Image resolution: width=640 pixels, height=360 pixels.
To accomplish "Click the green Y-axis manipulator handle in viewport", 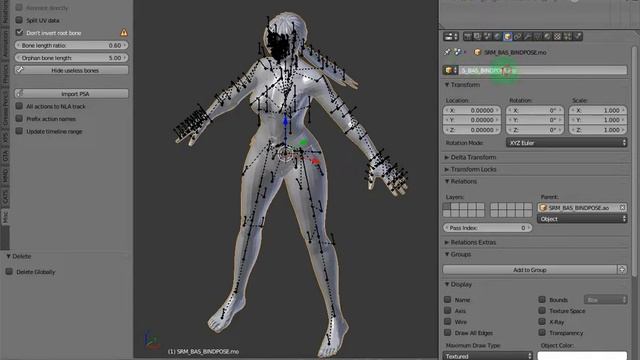I will (303, 142).
